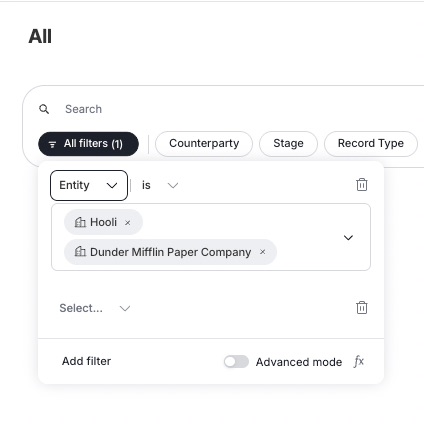424x424 pixels.
Task: Expand the entity values chevron
Action: pos(348,238)
